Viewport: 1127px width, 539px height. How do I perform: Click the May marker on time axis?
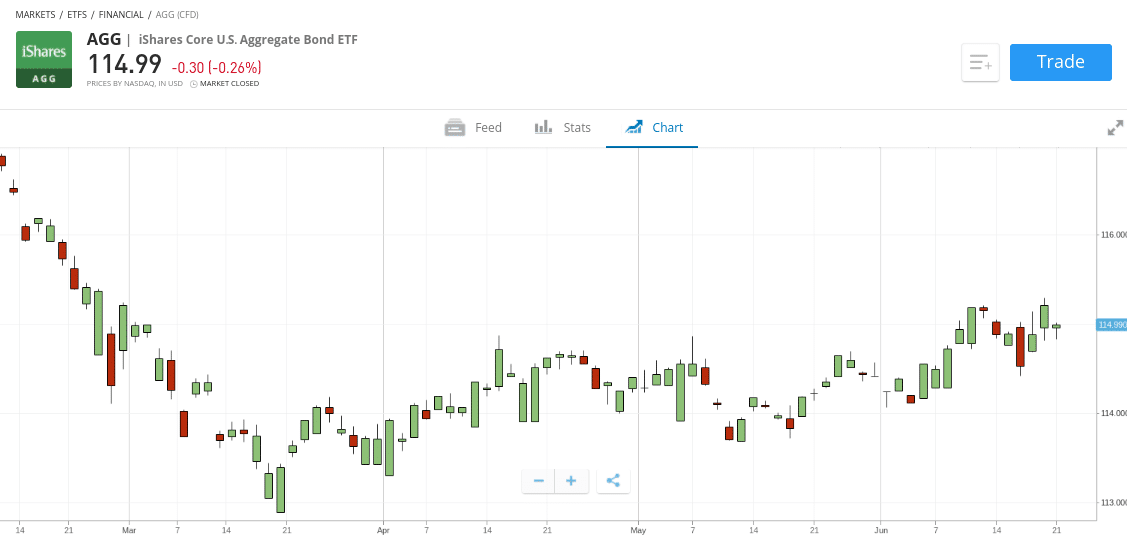[x=638, y=529]
